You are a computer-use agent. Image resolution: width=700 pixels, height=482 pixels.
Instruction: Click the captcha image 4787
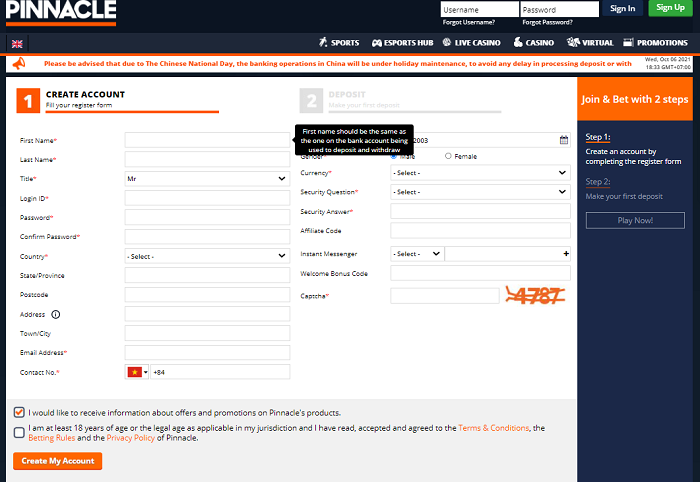pyautogui.click(x=536, y=295)
